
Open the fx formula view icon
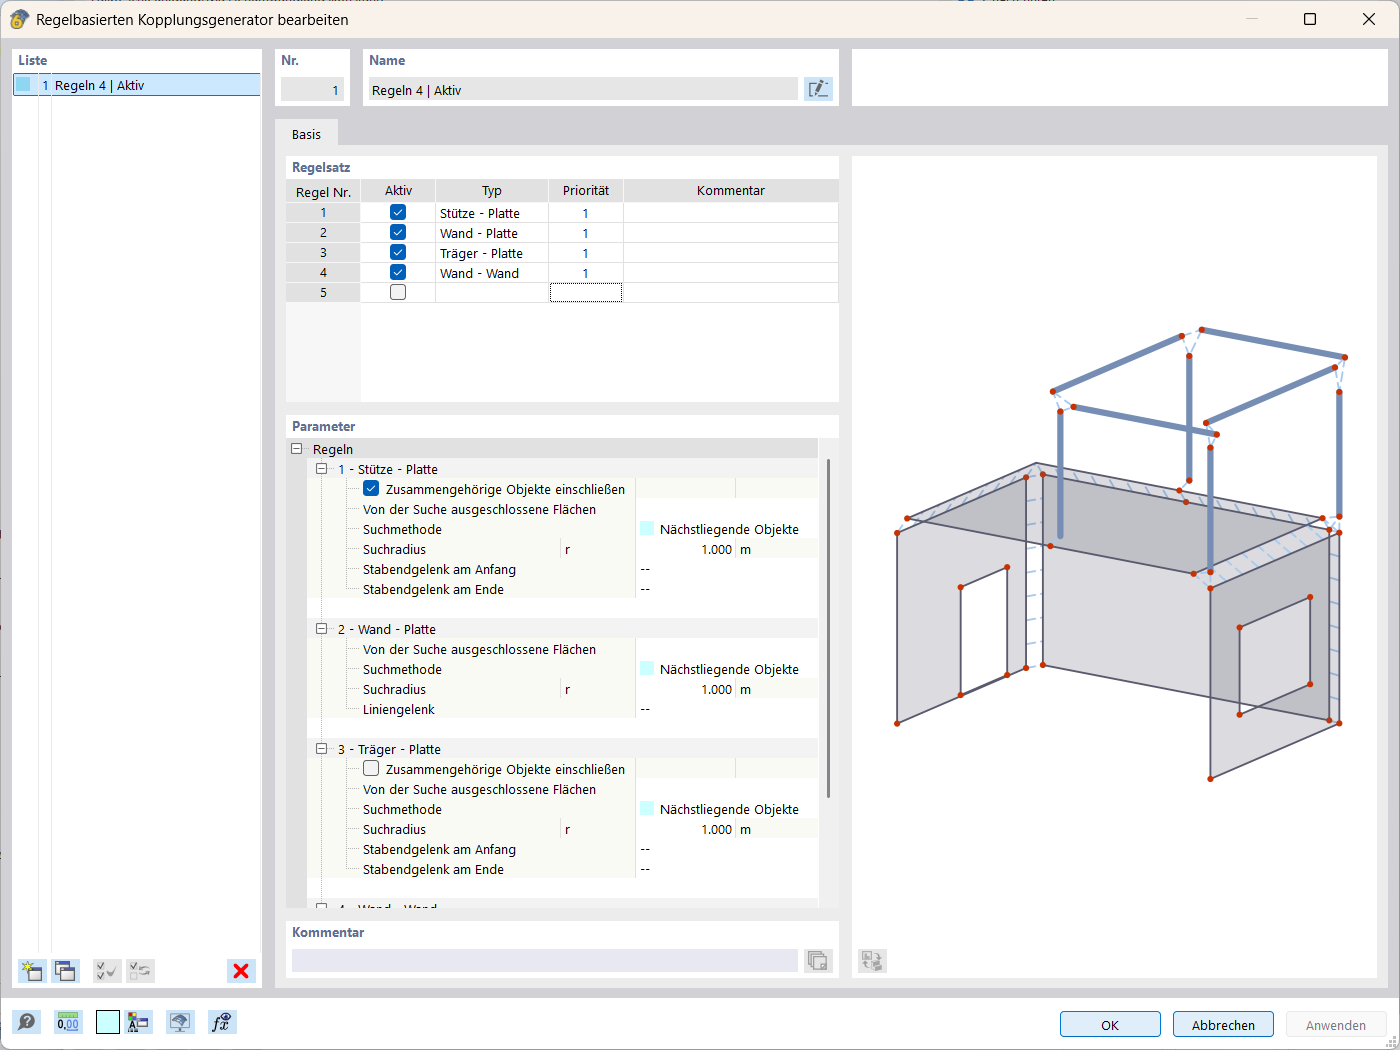221,1022
